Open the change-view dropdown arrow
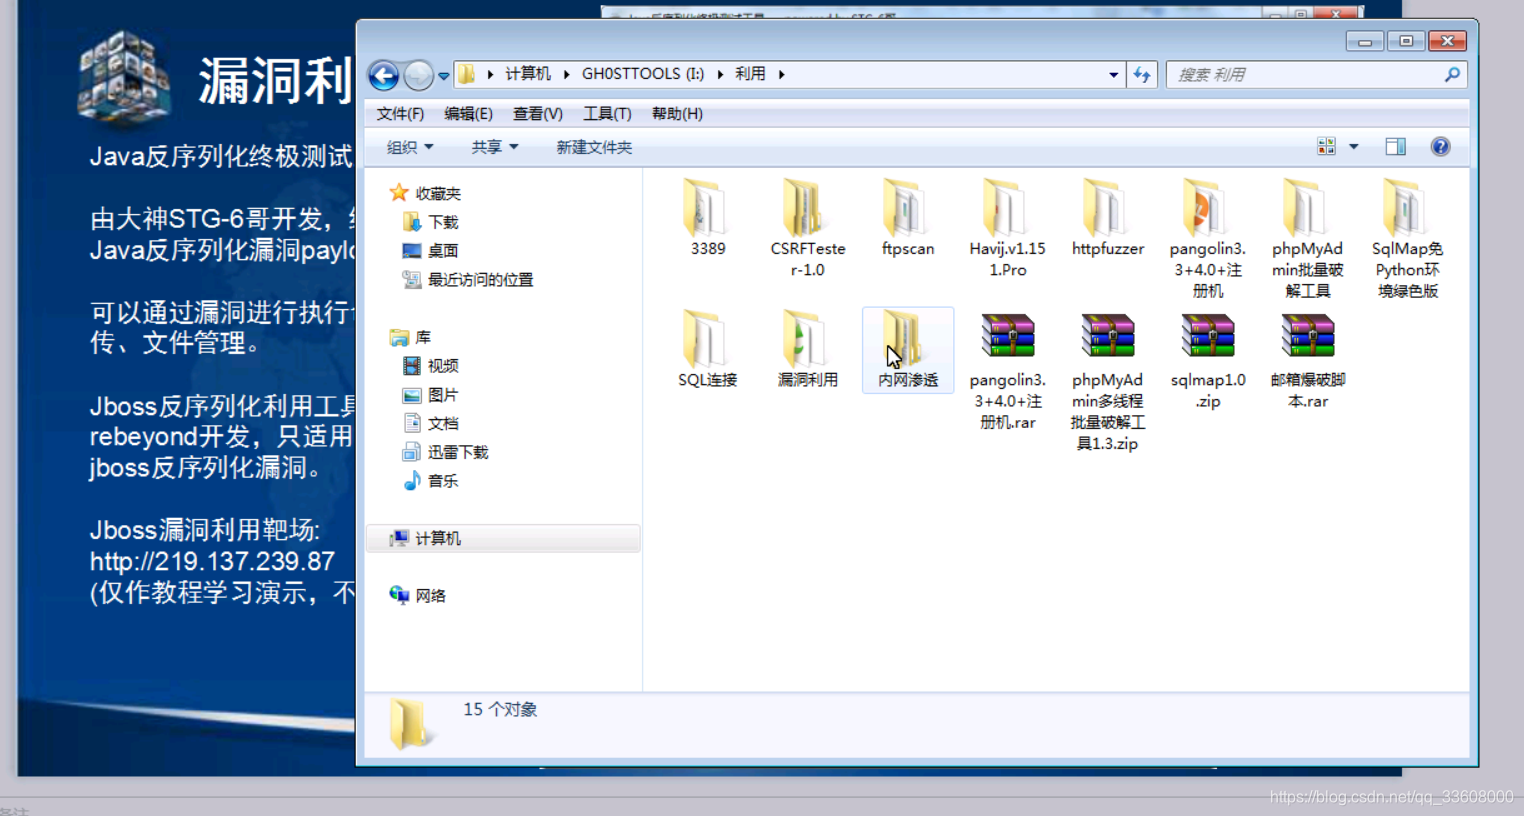Screen dimensions: 1524x816 tap(1353, 146)
